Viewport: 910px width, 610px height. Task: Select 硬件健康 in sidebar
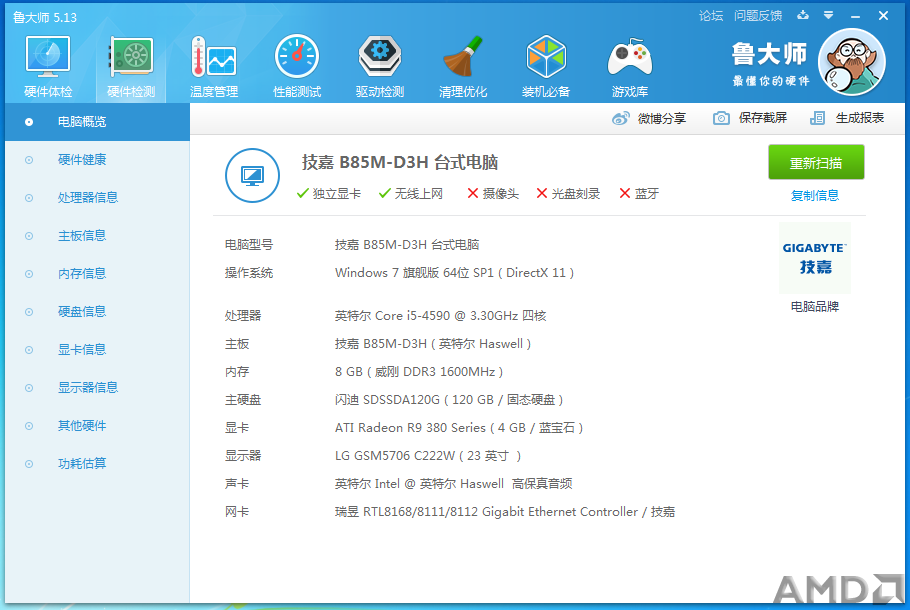[98, 160]
